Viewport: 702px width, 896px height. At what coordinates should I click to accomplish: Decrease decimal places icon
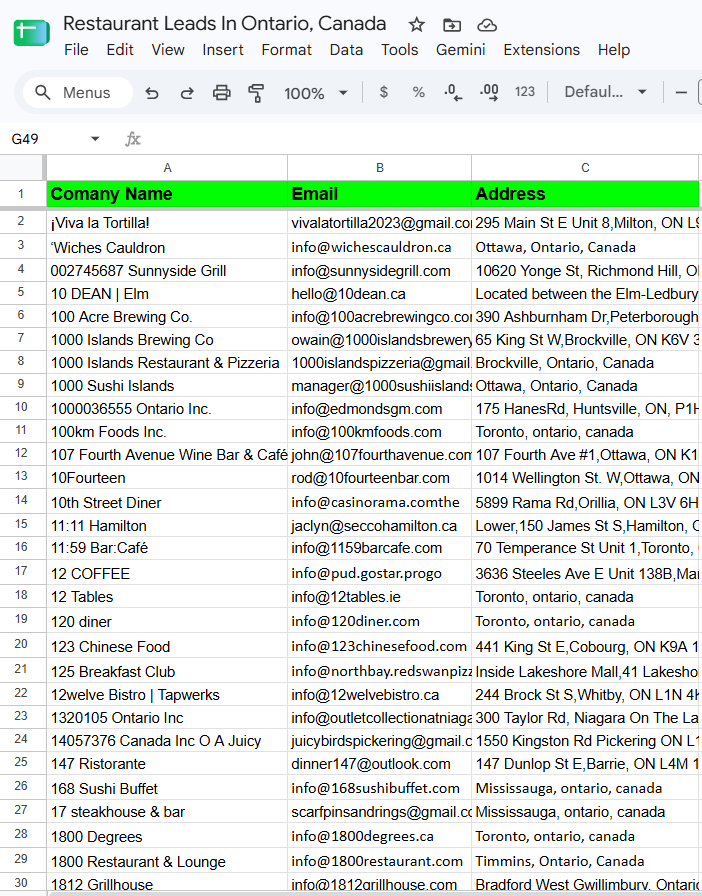(x=453, y=92)
